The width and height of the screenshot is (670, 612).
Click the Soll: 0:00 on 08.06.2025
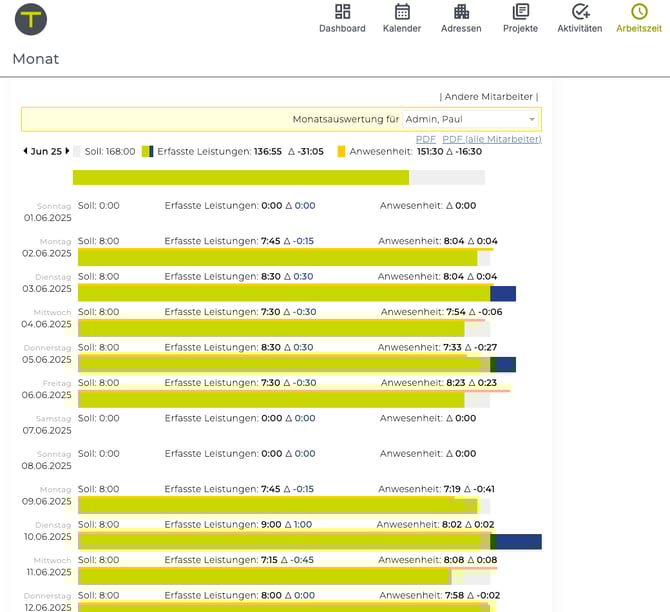tap(99, 453)
